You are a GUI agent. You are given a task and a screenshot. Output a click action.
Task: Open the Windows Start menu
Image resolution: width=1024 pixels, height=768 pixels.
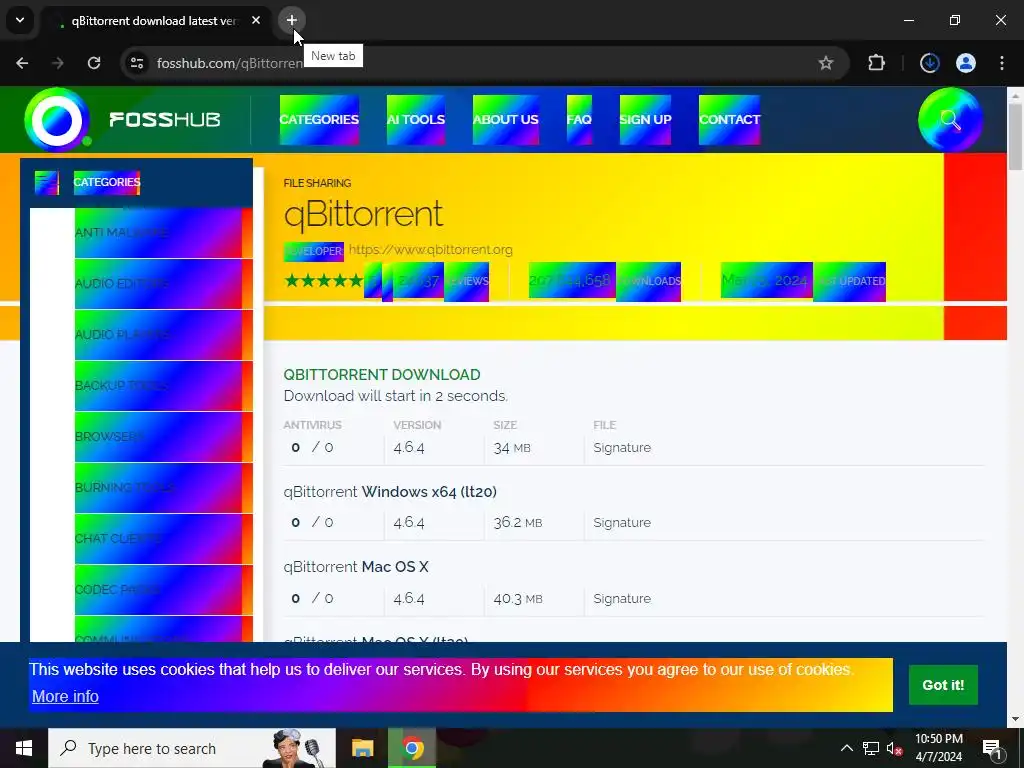(24, 748)
